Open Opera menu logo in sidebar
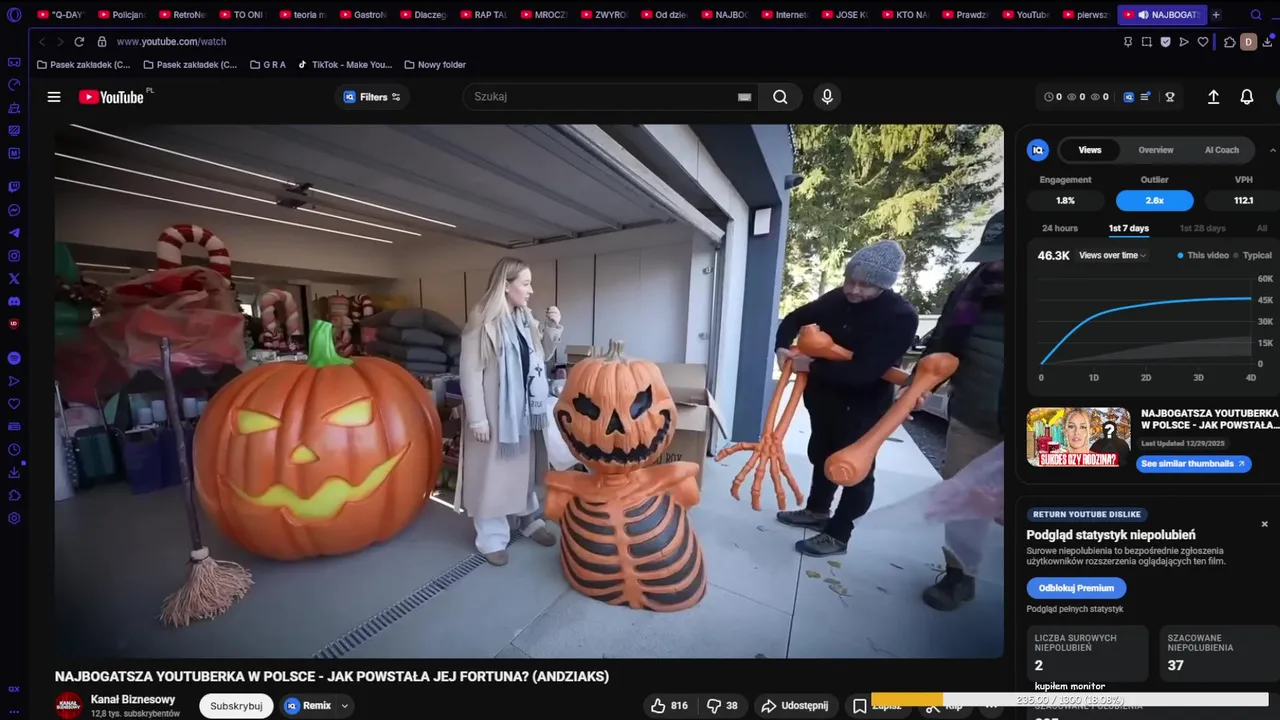Screen dimensions: 1280x720 [x=14, y=15]
